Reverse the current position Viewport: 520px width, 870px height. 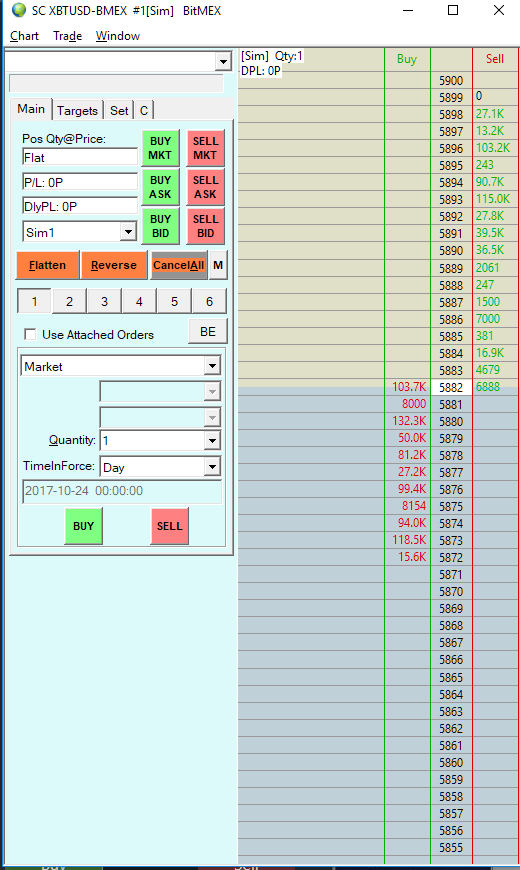(x=114, y=265)
